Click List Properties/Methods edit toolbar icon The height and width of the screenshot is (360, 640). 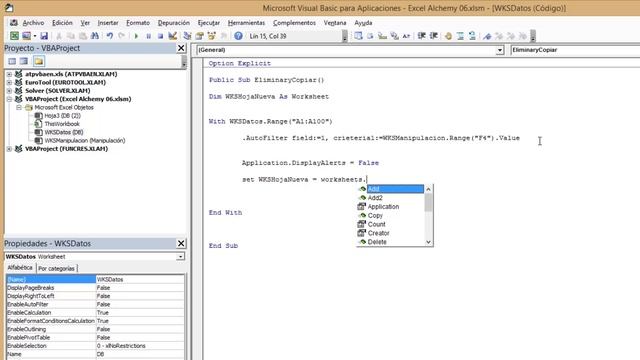coord(358,36)
